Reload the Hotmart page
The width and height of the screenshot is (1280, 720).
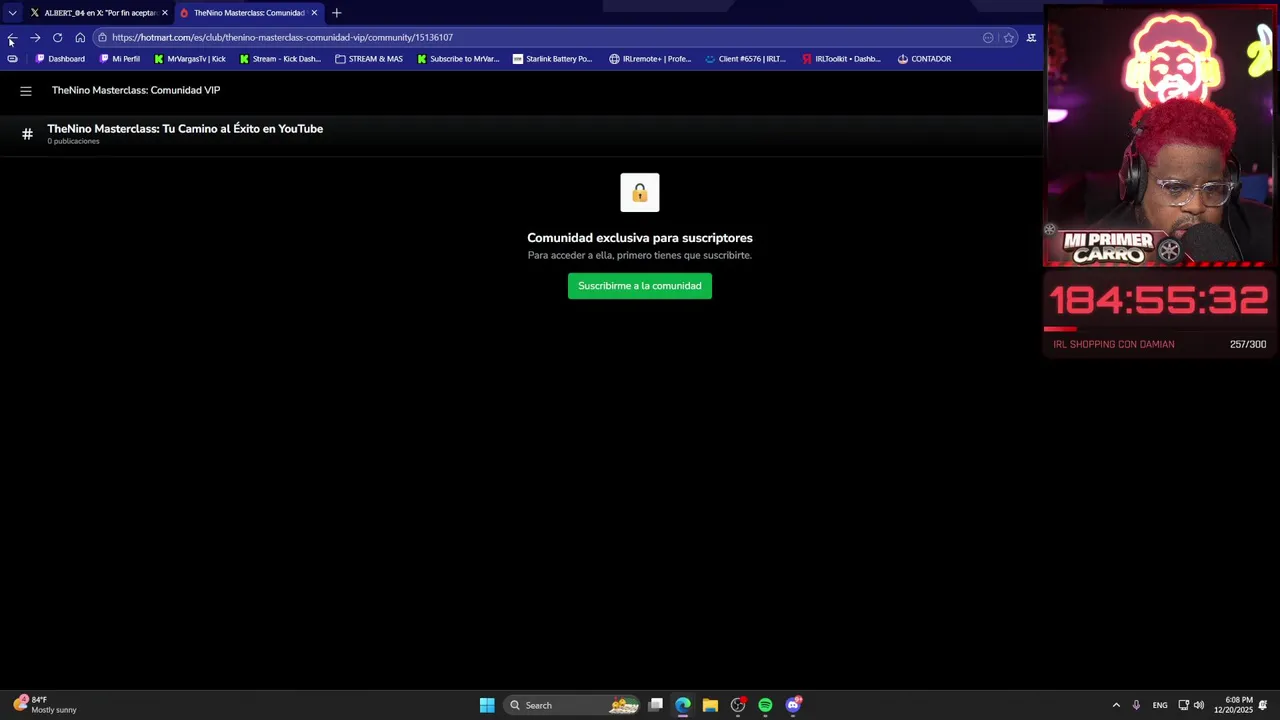point(57,38)
